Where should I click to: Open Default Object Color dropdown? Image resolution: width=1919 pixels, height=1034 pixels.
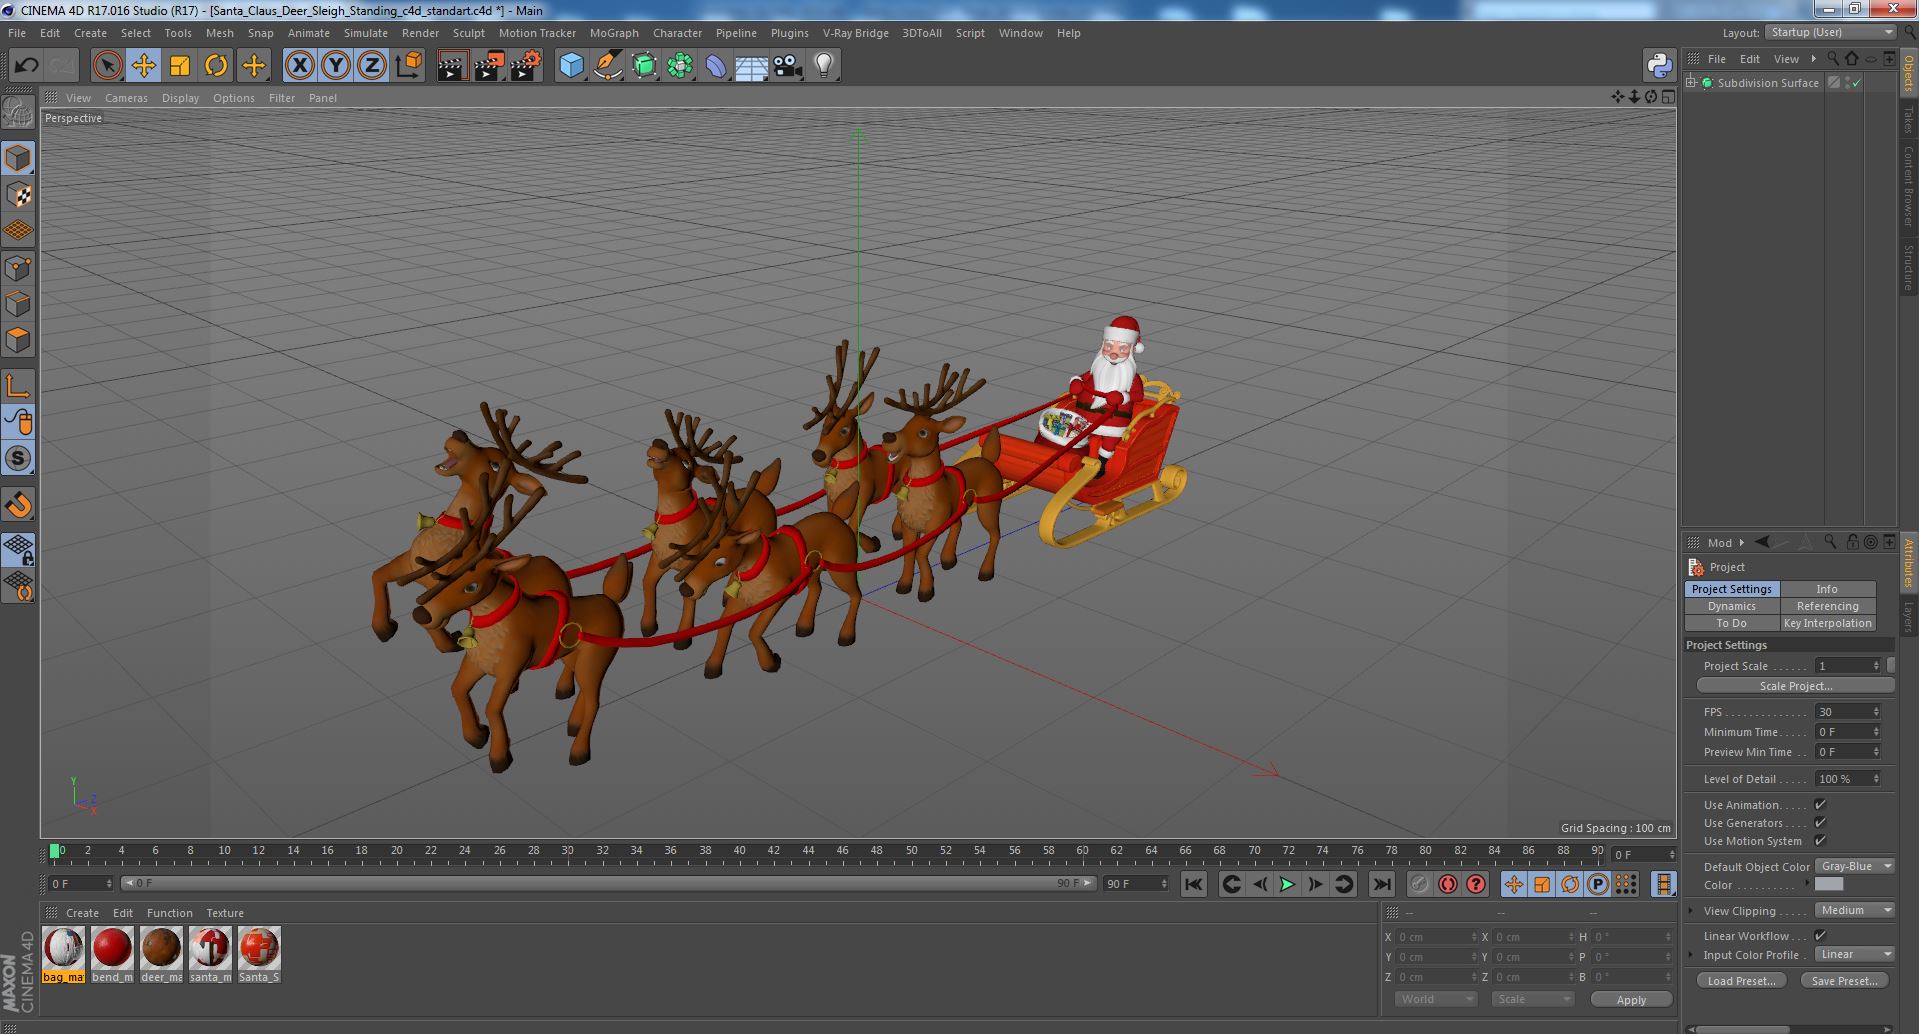point(1855,867)
